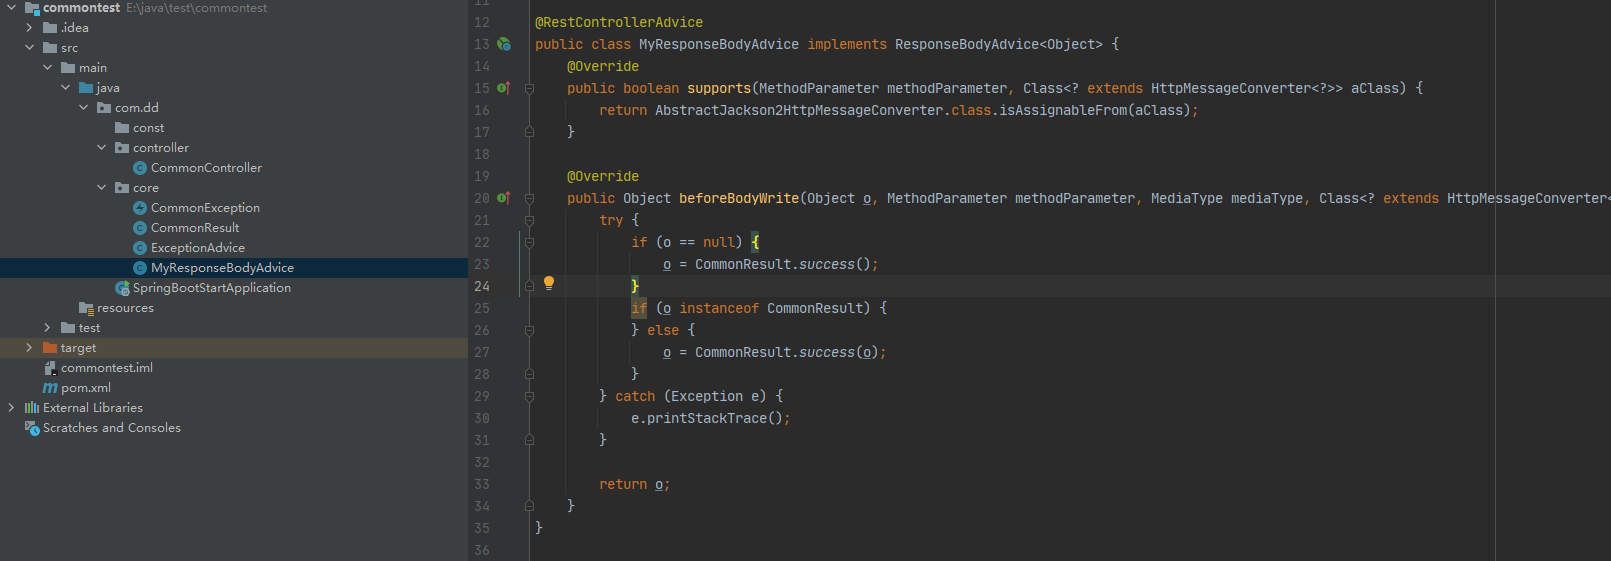Click the commontest.iml file icon
The width and height of the screenshot is (1611, 561).
[50, 368]
